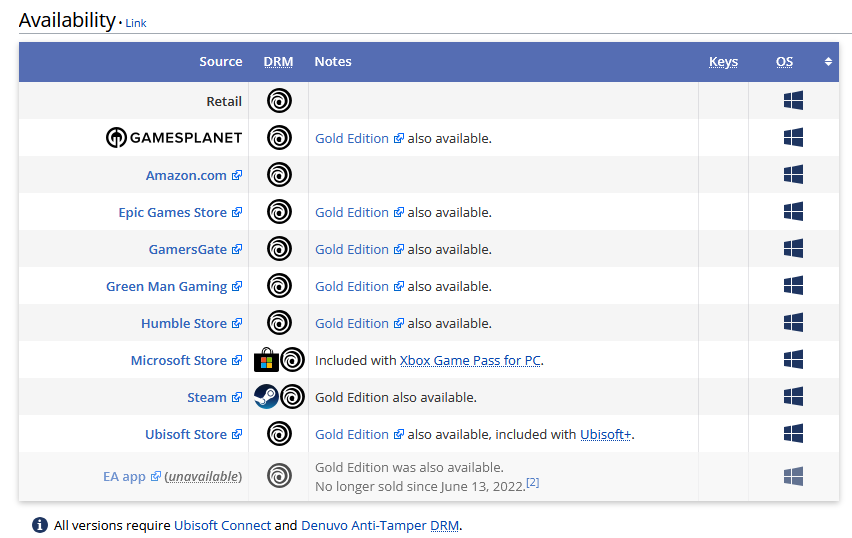Click Ubisoft Connect icon in Green Man Gaming row
Screen dimensions: 852x538
pos(279,285)
